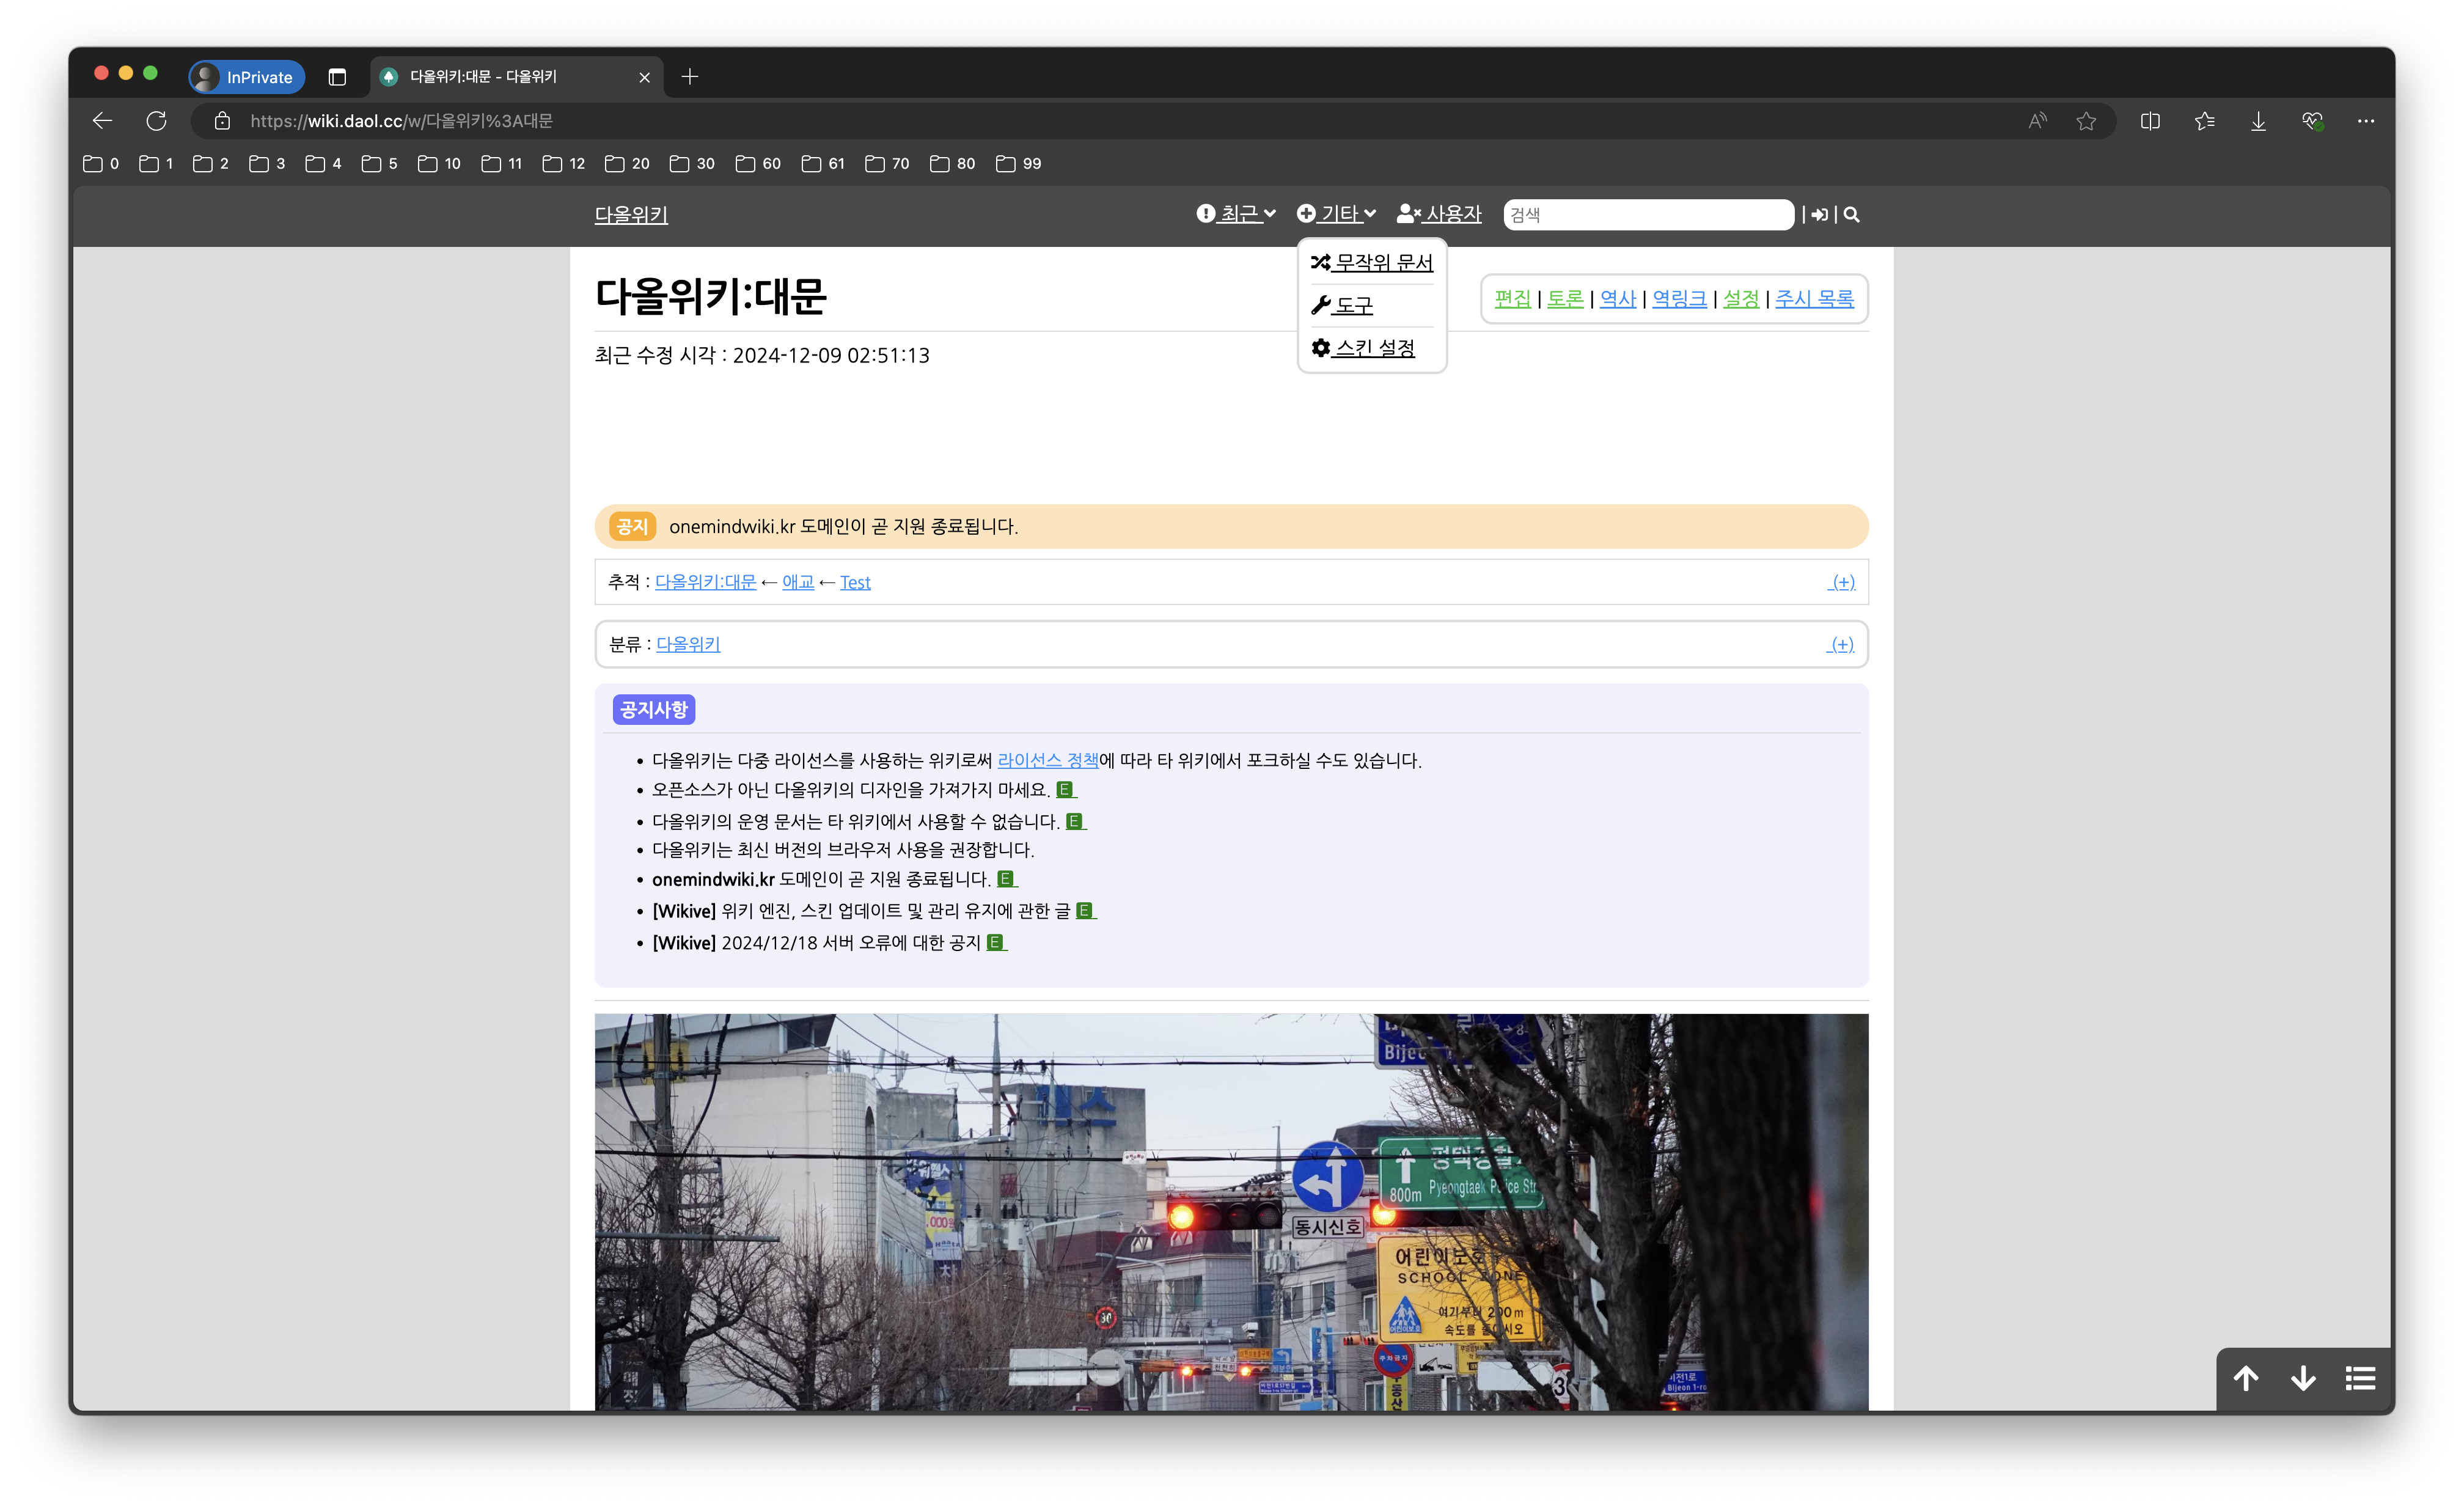Click the street photo image
Screen dimensions: 2464x1506
1231,1212
